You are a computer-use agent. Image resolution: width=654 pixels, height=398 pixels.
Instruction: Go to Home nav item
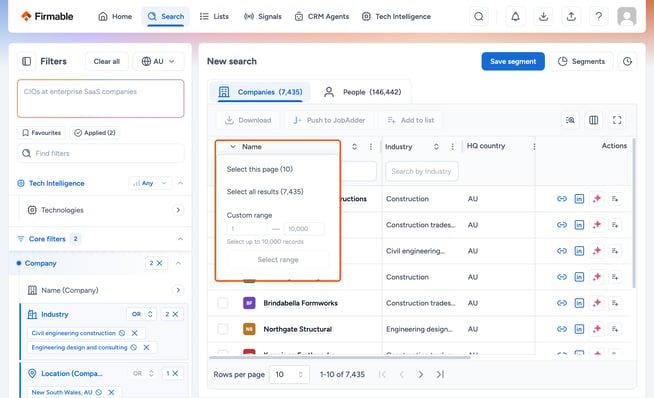click(115, 17)
